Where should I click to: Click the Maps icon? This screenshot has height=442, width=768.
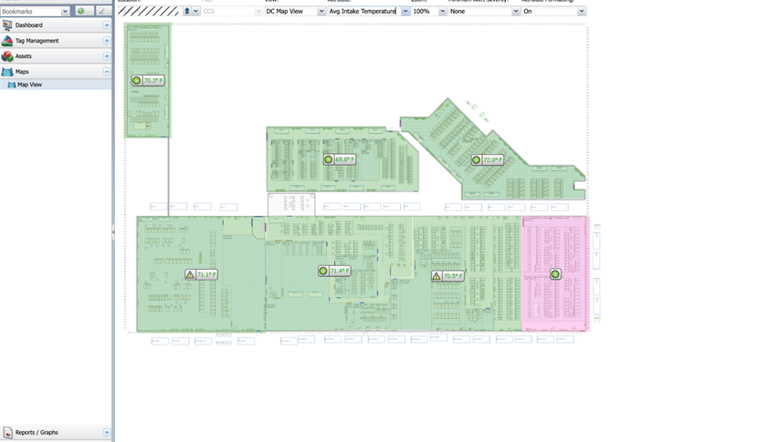7,72
